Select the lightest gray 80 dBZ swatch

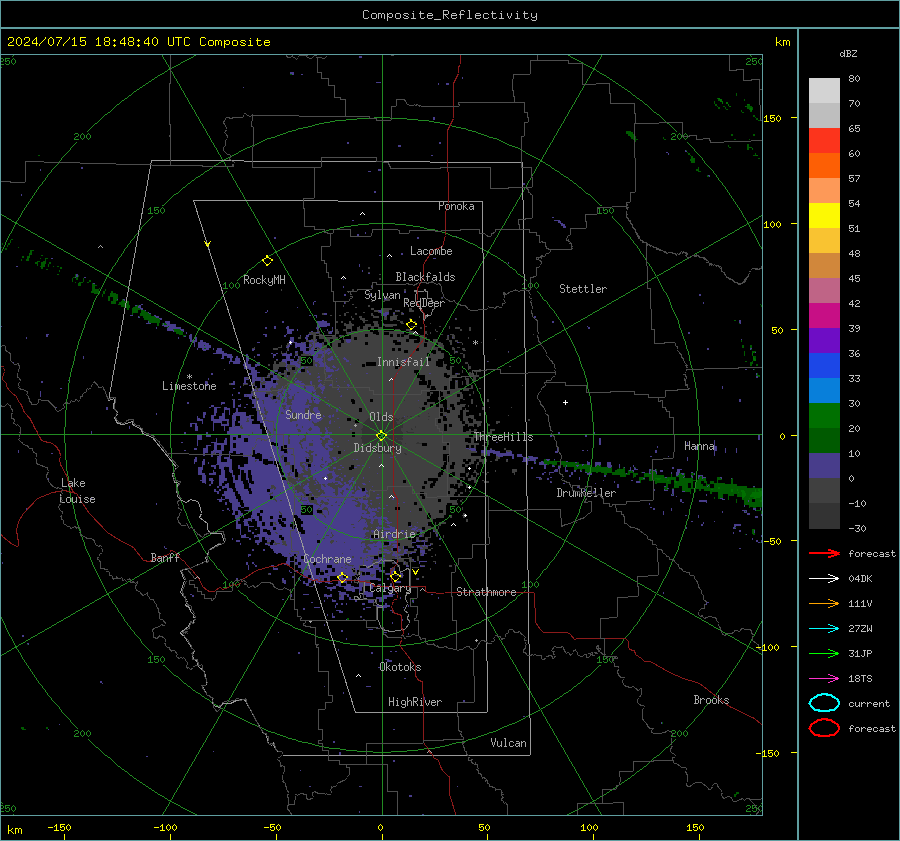[824, 90]
